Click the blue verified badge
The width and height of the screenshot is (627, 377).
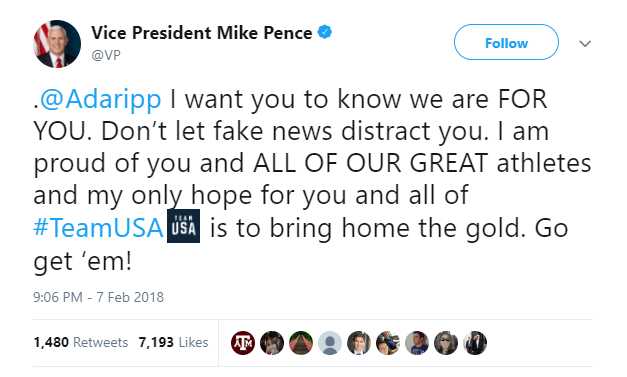(325, 32)
